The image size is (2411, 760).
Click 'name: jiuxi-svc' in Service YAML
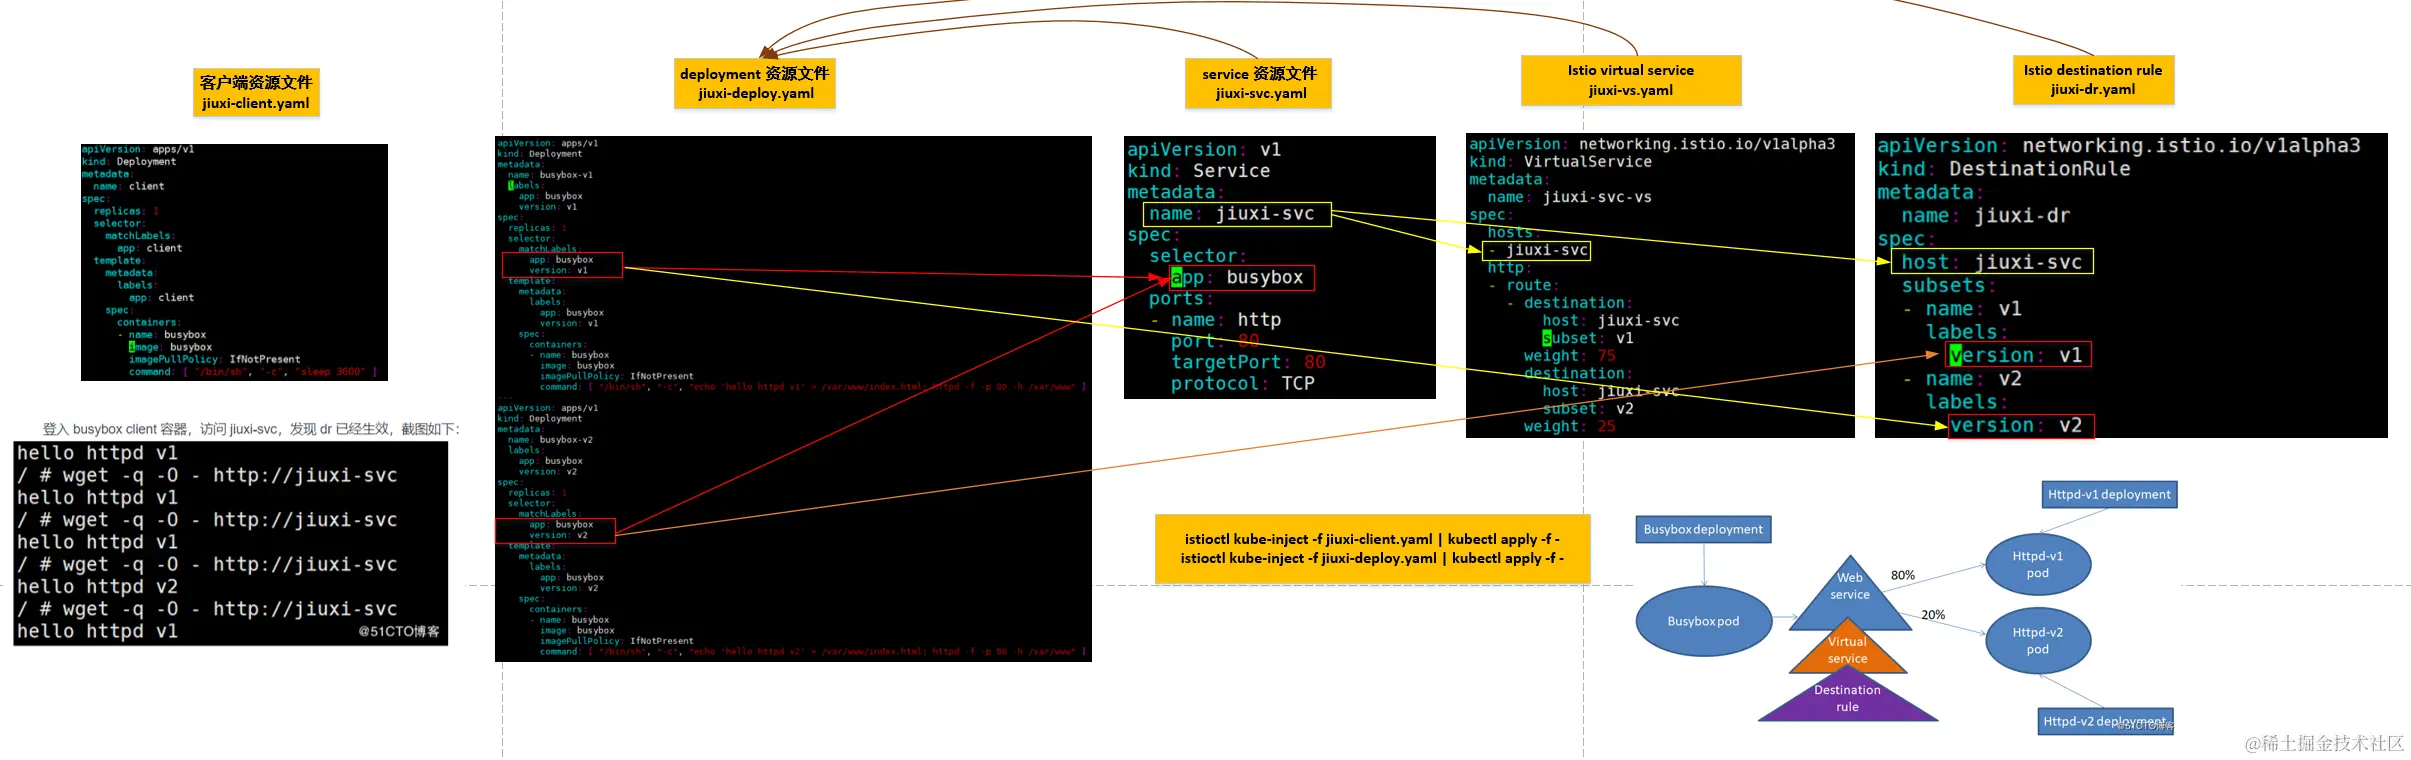(1237, 214)
